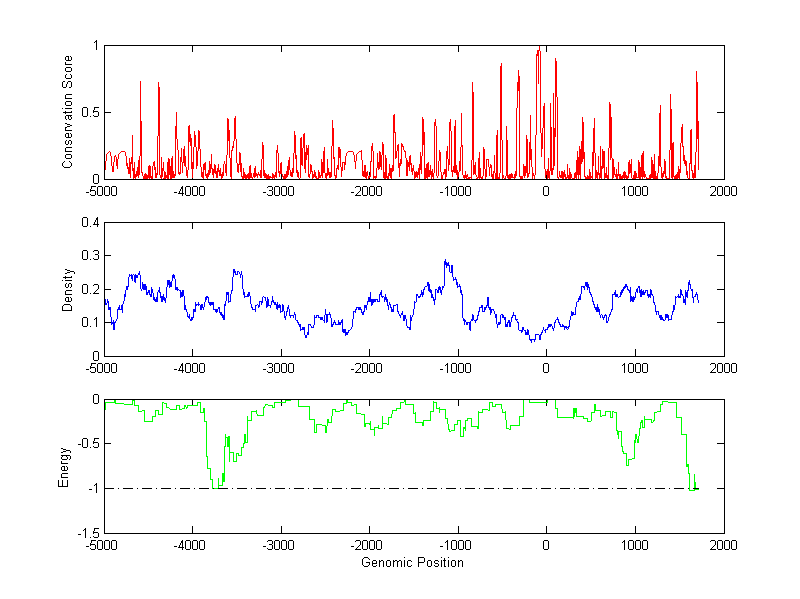This screenshot has height=599, width=800.
Task: Click the Conservation Score y-axis label
Action: pyautogui.click(x=68, y=112)
